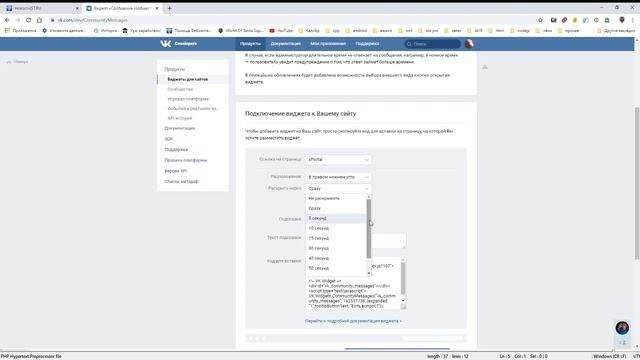Open the detailed widget documentation link
The width and height of the screenshot is (640, 360).
(353, 321)
